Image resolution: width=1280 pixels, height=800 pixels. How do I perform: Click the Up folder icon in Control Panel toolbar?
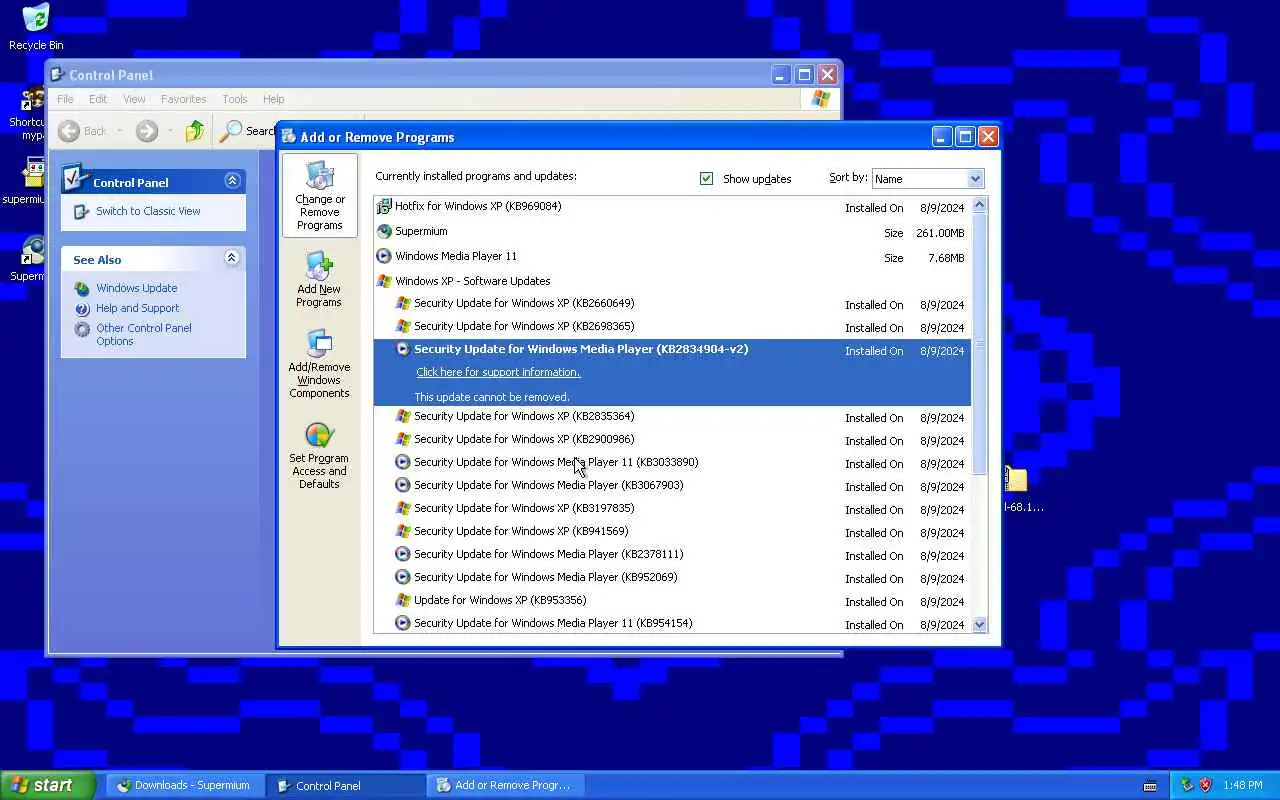[x=195, y=131]
